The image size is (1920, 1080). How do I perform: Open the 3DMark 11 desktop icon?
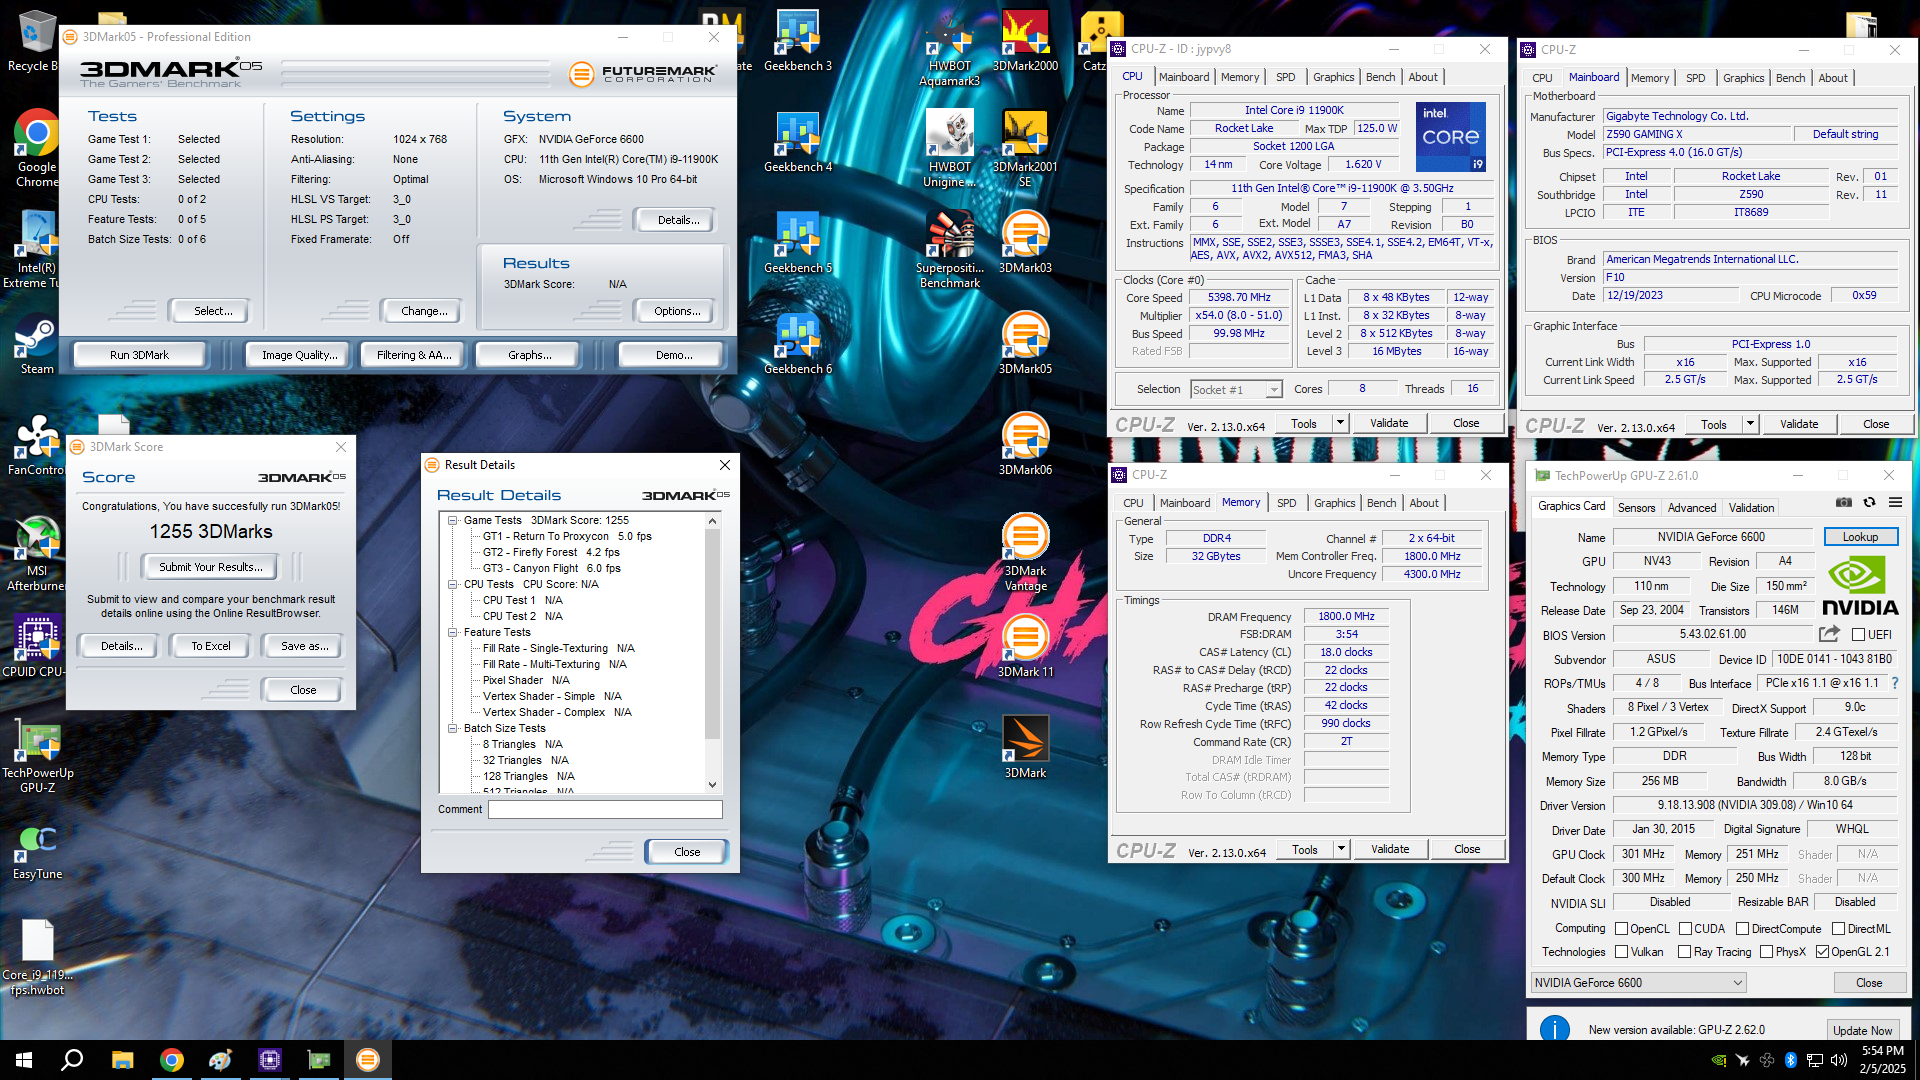[1025, 647]
